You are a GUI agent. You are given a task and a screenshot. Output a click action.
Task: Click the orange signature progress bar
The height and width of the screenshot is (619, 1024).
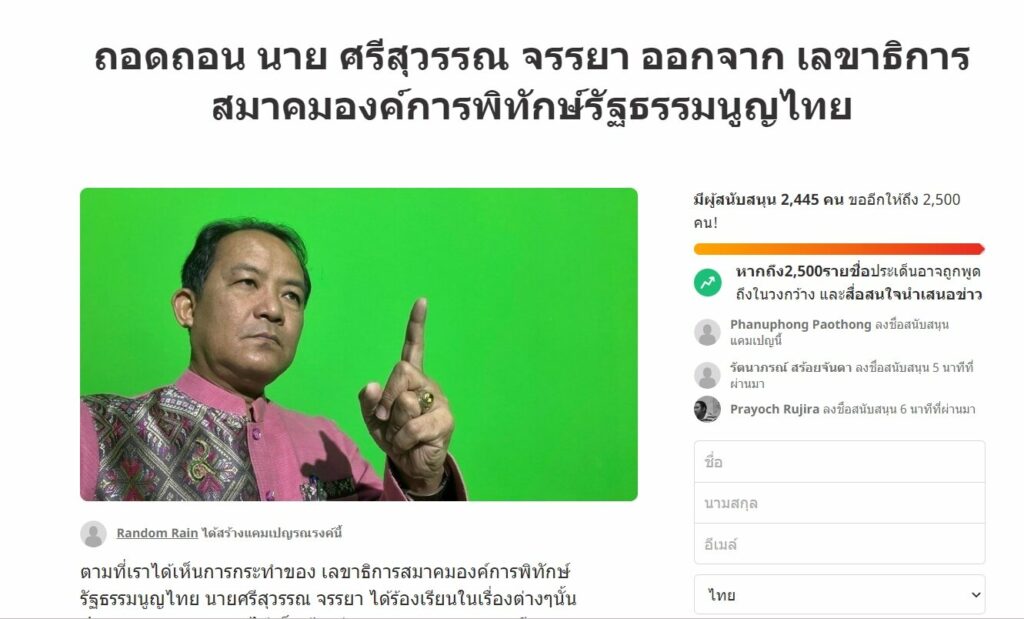pyautogui.click(x=839, y=249)
